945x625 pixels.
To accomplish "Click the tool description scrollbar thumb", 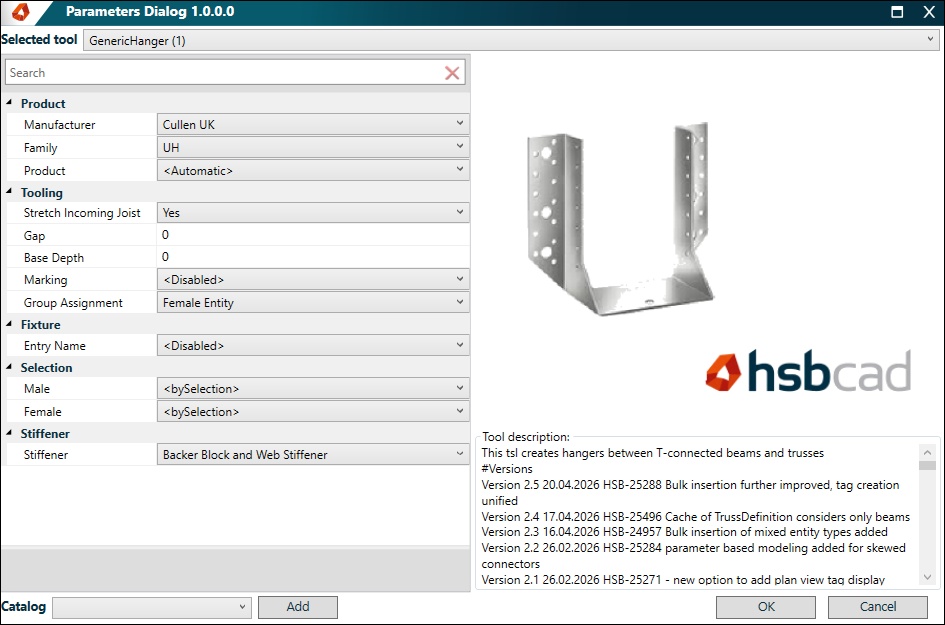I will click(928, 465).
